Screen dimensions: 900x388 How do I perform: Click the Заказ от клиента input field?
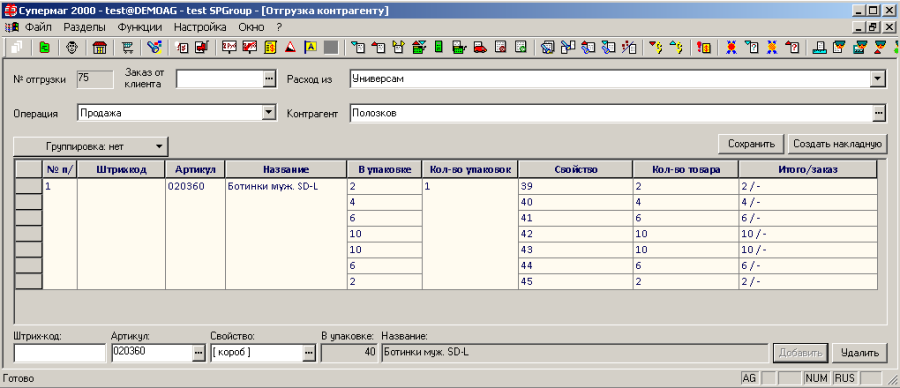coord(219,79)
